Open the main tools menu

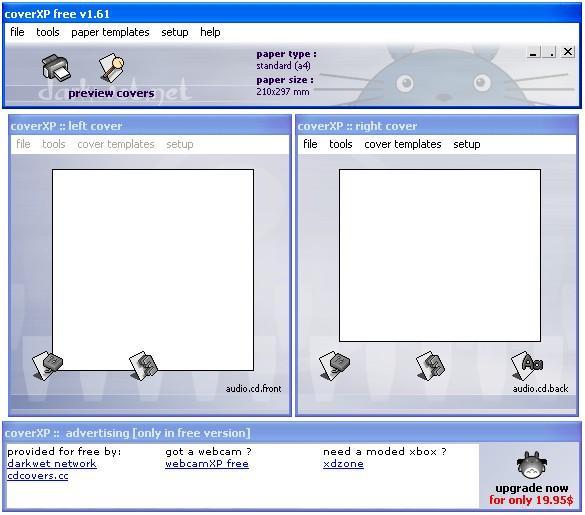tap(48, 32)
